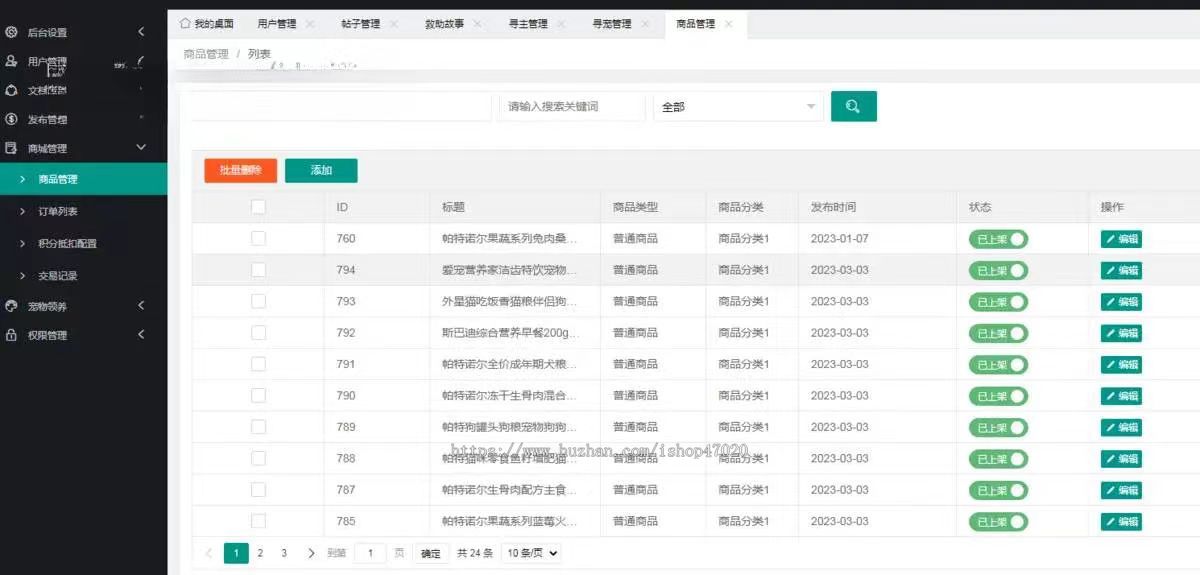Open the 全部 filter dropdown
Viewport: 1200px width, 575px height.
point(738,106)
